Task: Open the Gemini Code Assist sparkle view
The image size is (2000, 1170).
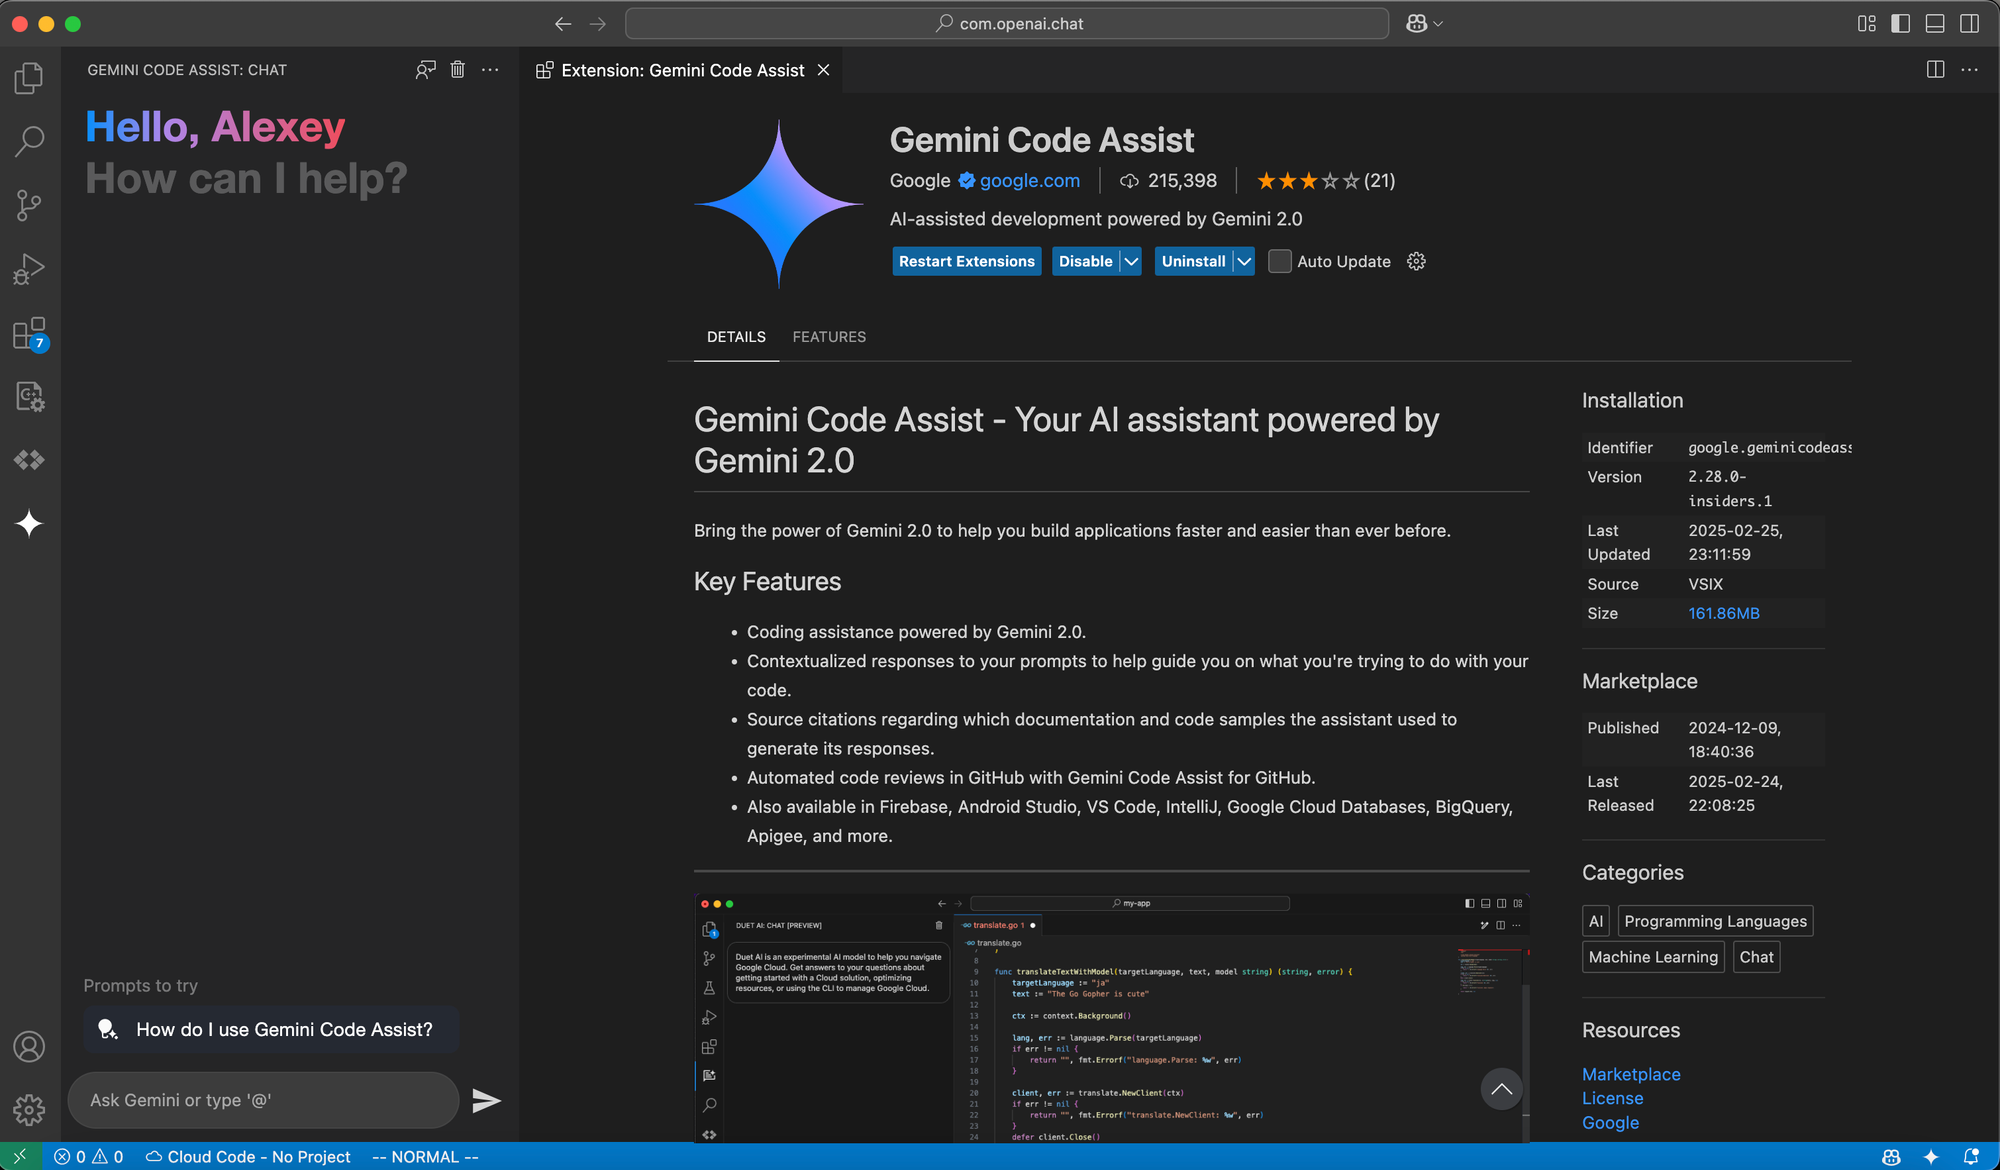Action: click(29, 523)
